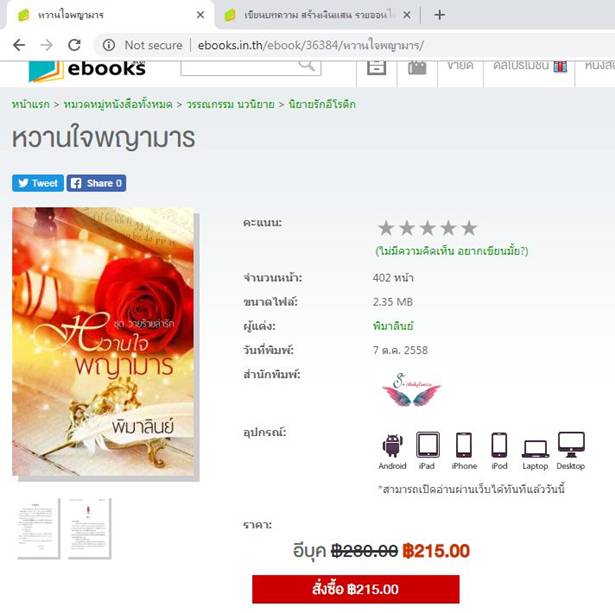
Task: Open the bookshelf archive icon in header
Action: 377,67
